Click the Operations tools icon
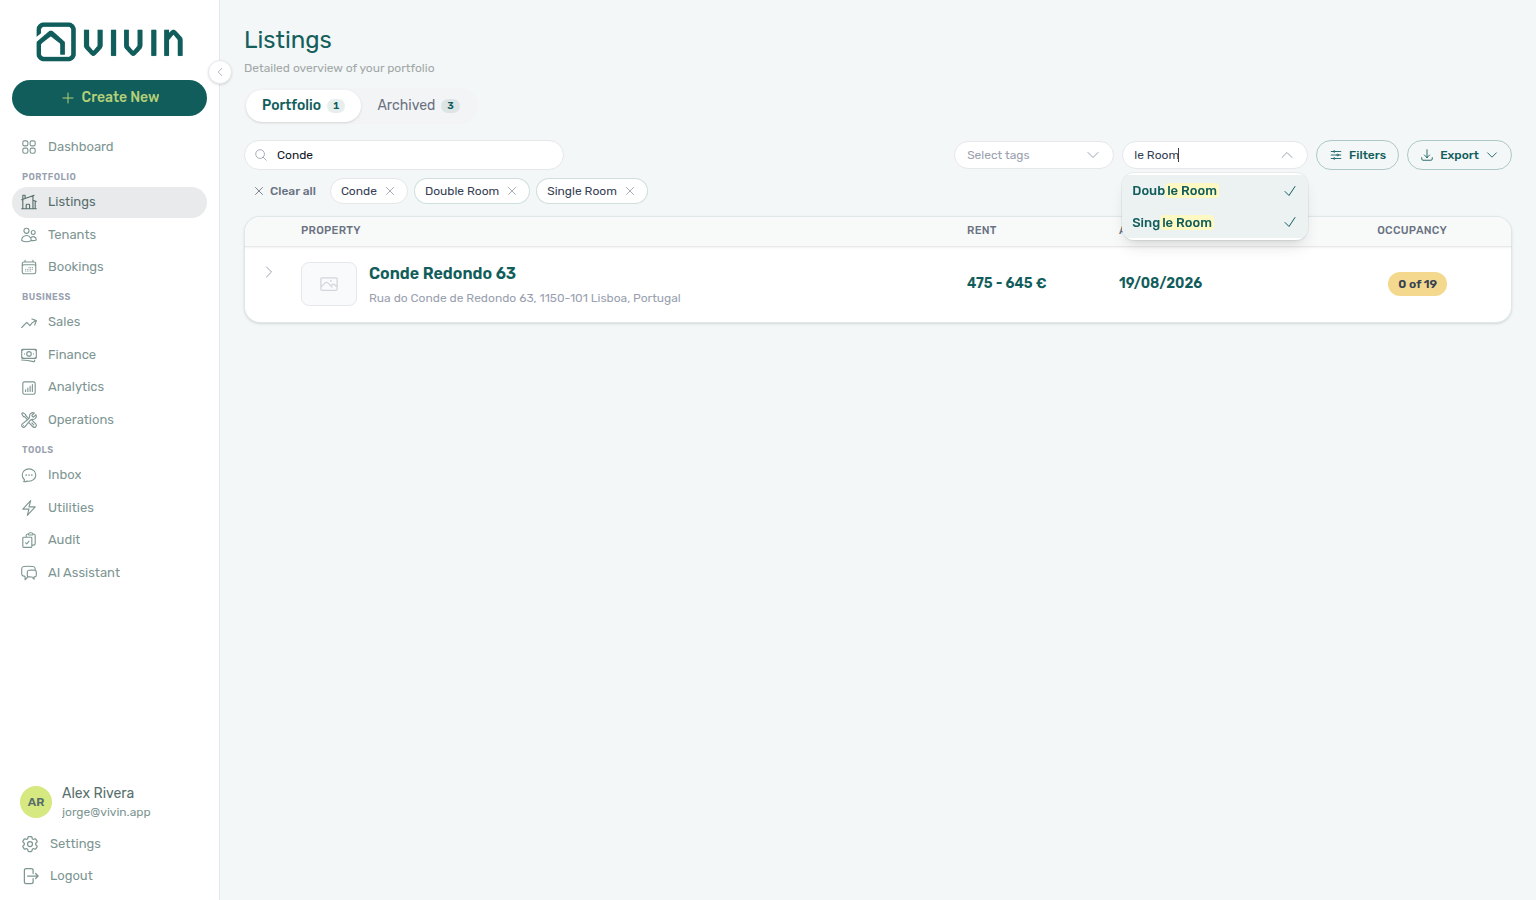This screenshot has width=1536, height=900. pos(29,420)
